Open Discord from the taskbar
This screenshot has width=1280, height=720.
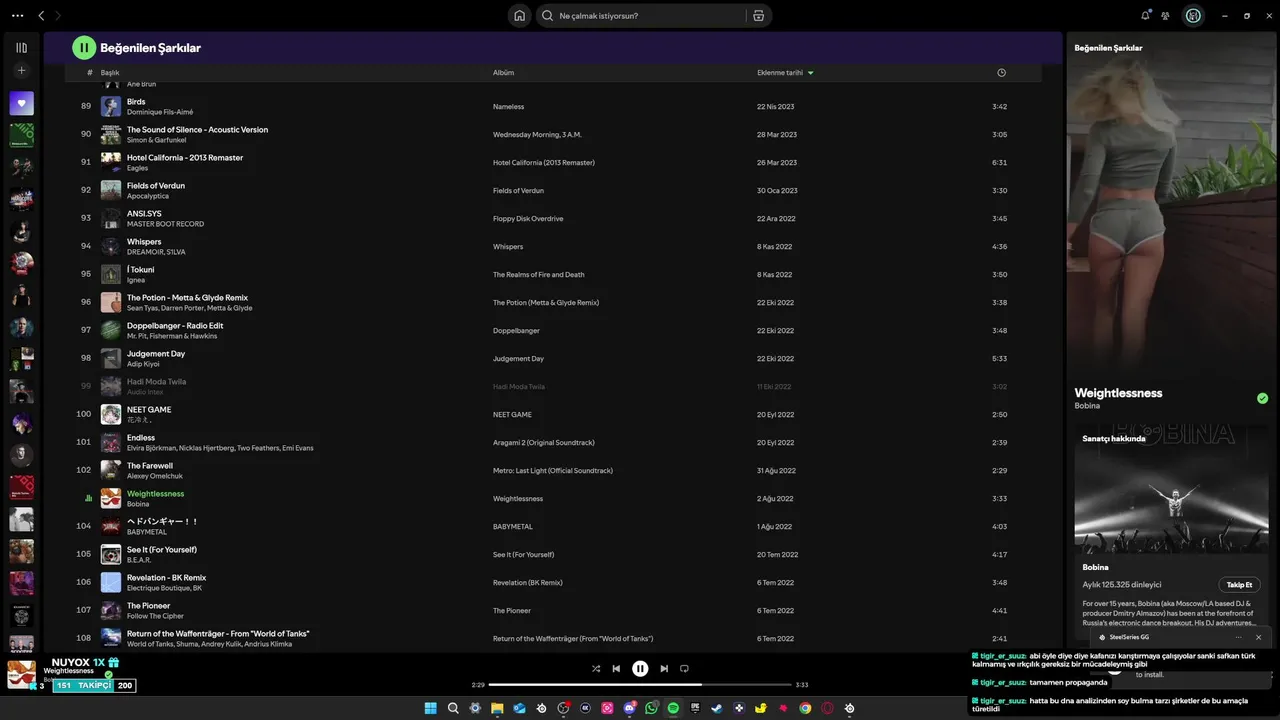click(630, 708)
